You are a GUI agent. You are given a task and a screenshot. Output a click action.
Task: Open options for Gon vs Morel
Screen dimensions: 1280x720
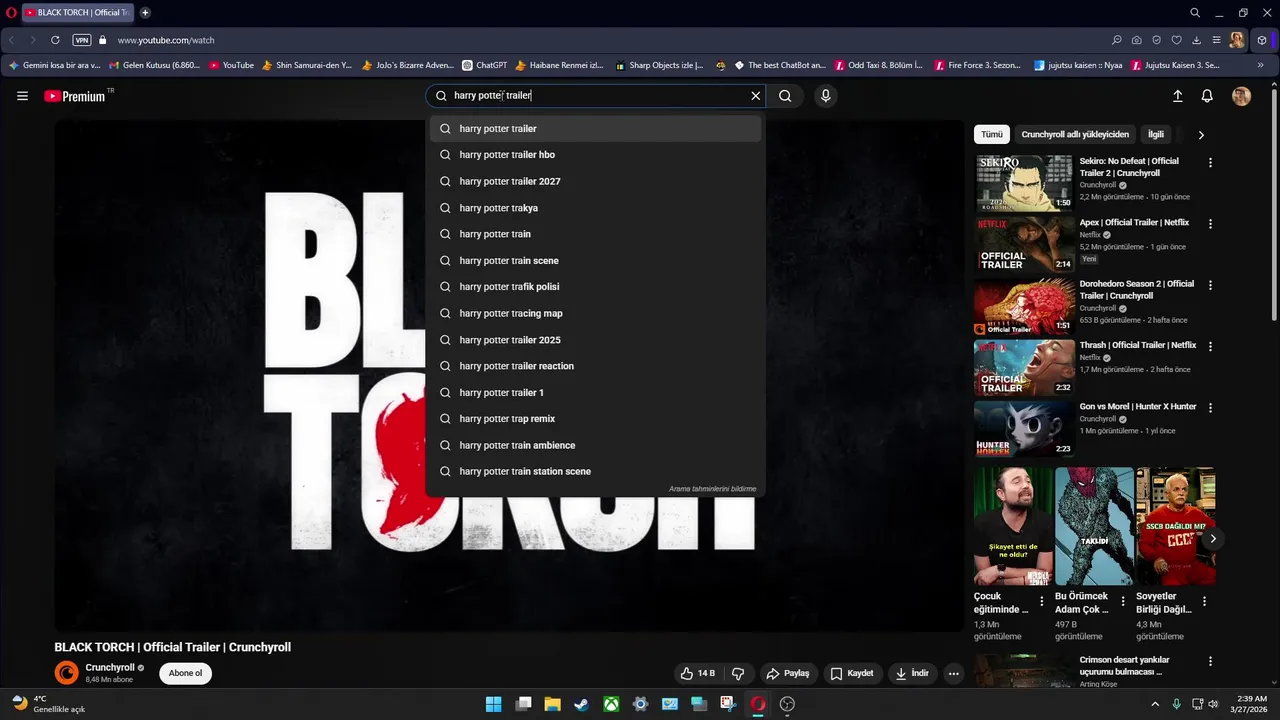click(1210, 408)
